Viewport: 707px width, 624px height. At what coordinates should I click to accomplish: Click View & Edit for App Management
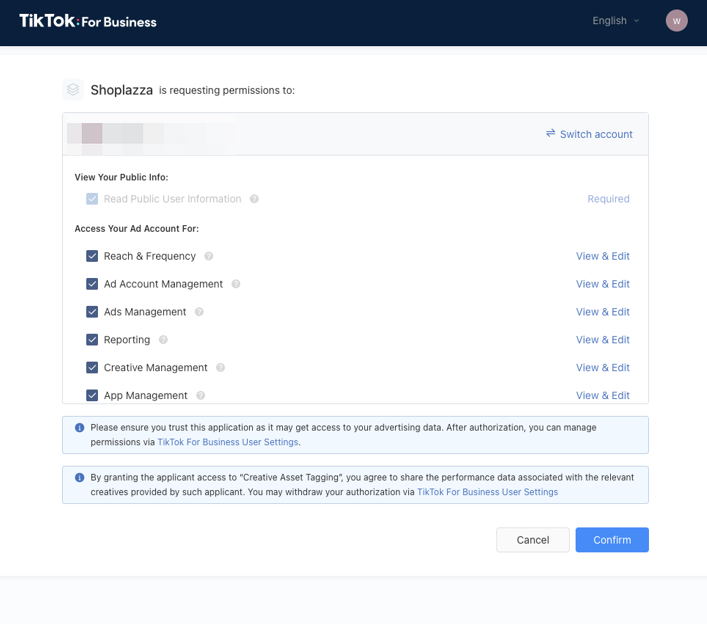pyautogui.click(x=602, y=395)
